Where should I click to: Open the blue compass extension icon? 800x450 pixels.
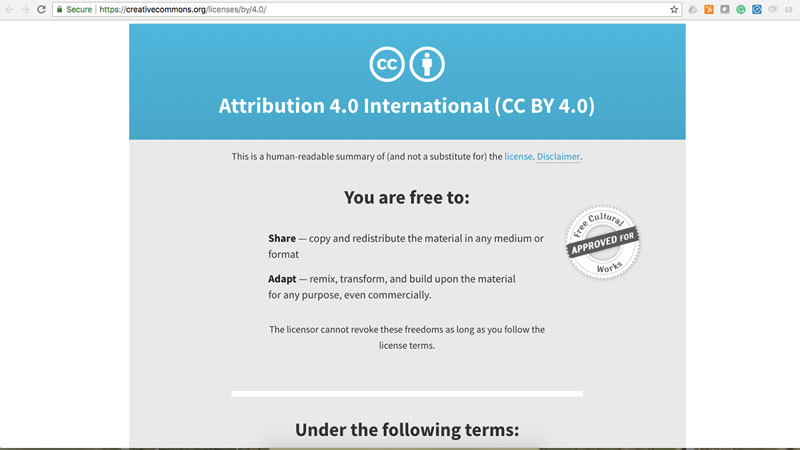point(757,9)
